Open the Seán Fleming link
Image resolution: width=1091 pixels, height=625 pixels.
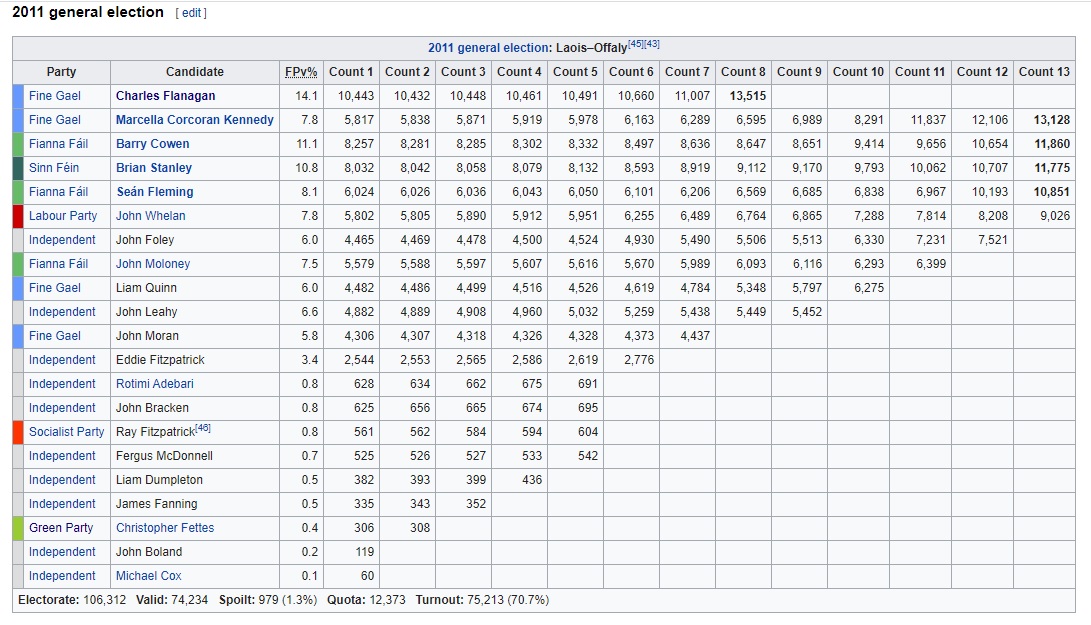point(154,192)
